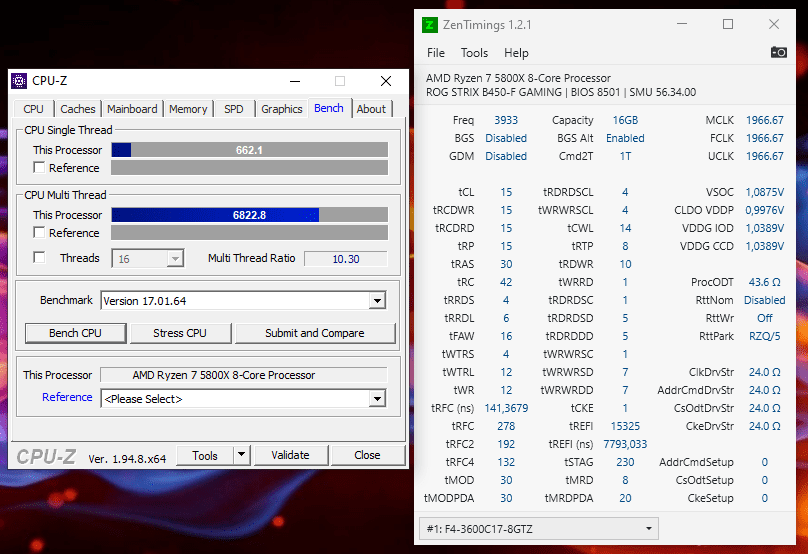Click the Capacity value 16GB
Viewport: 808px width, 554px height.
625,120
